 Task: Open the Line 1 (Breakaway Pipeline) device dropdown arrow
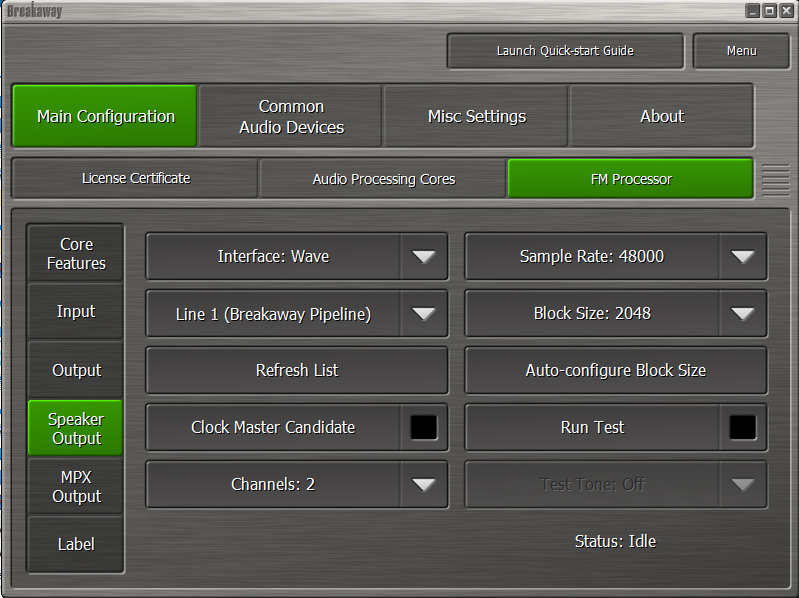pyautogui.click(x=423, y=313)
